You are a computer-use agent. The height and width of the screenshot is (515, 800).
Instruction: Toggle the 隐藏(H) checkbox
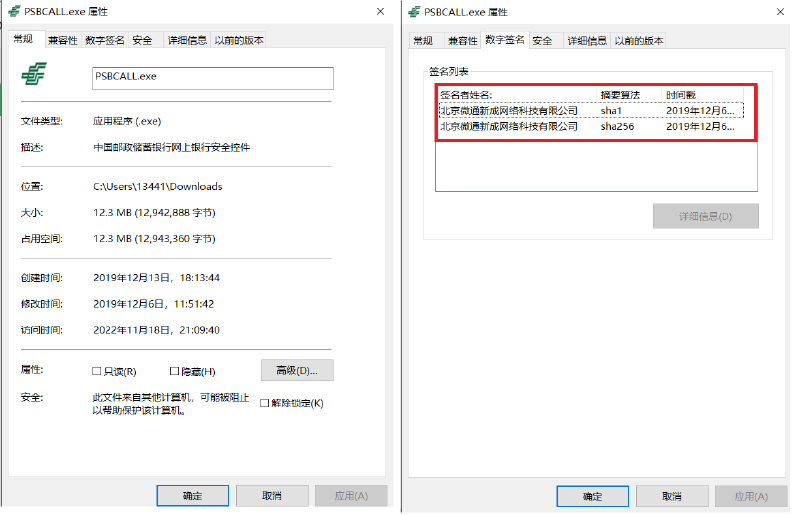coord(174,371)
